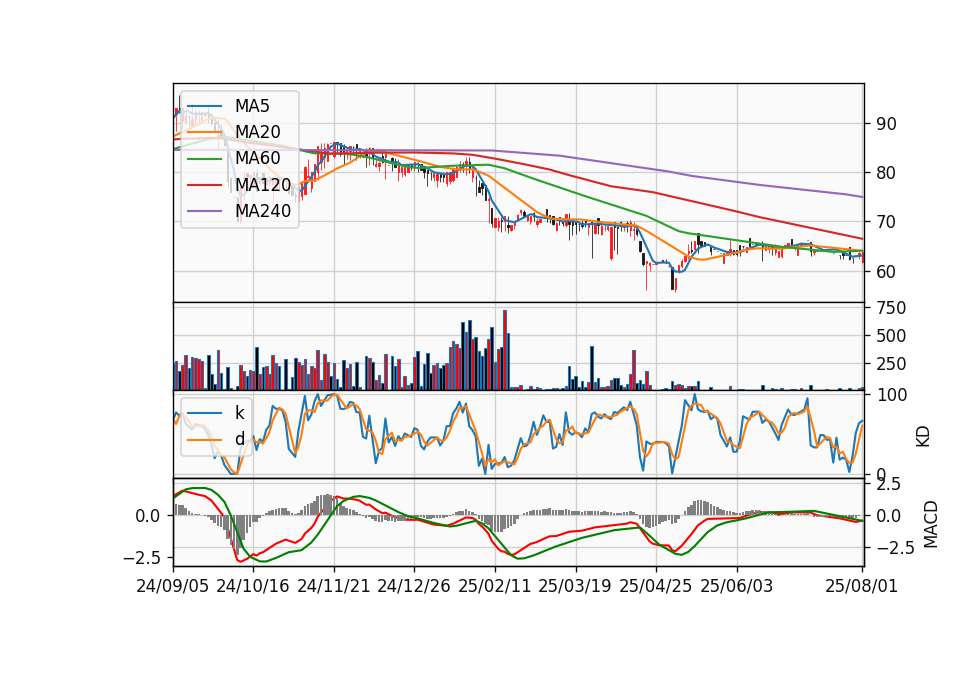The width and height of the screenshot is (960, 690).
Task: Click the 70 price axis tick label
Action: pos(886,222)
